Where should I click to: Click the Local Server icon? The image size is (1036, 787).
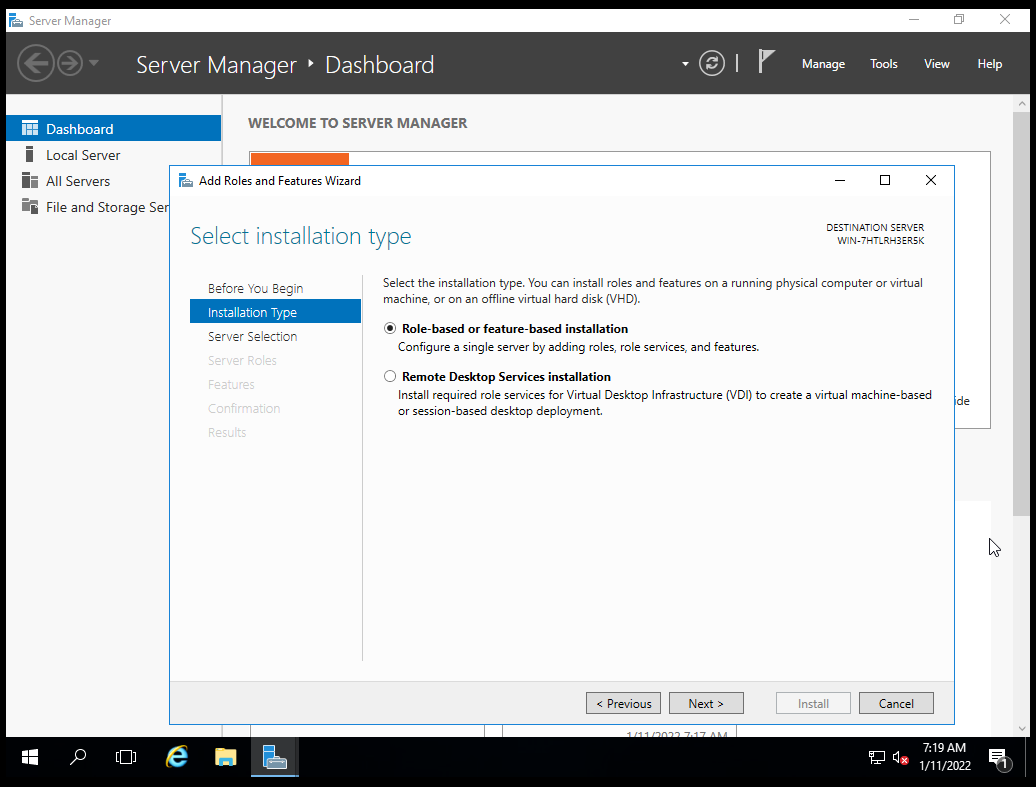(29, 154)
